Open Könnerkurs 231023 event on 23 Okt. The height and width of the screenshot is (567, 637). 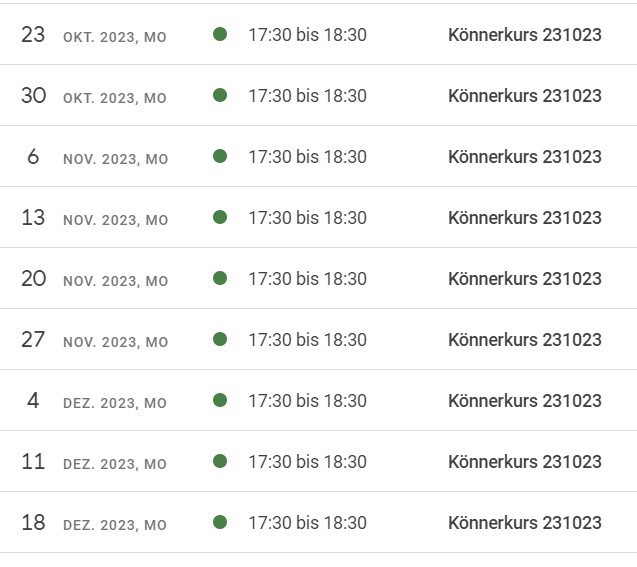[524, 35]
